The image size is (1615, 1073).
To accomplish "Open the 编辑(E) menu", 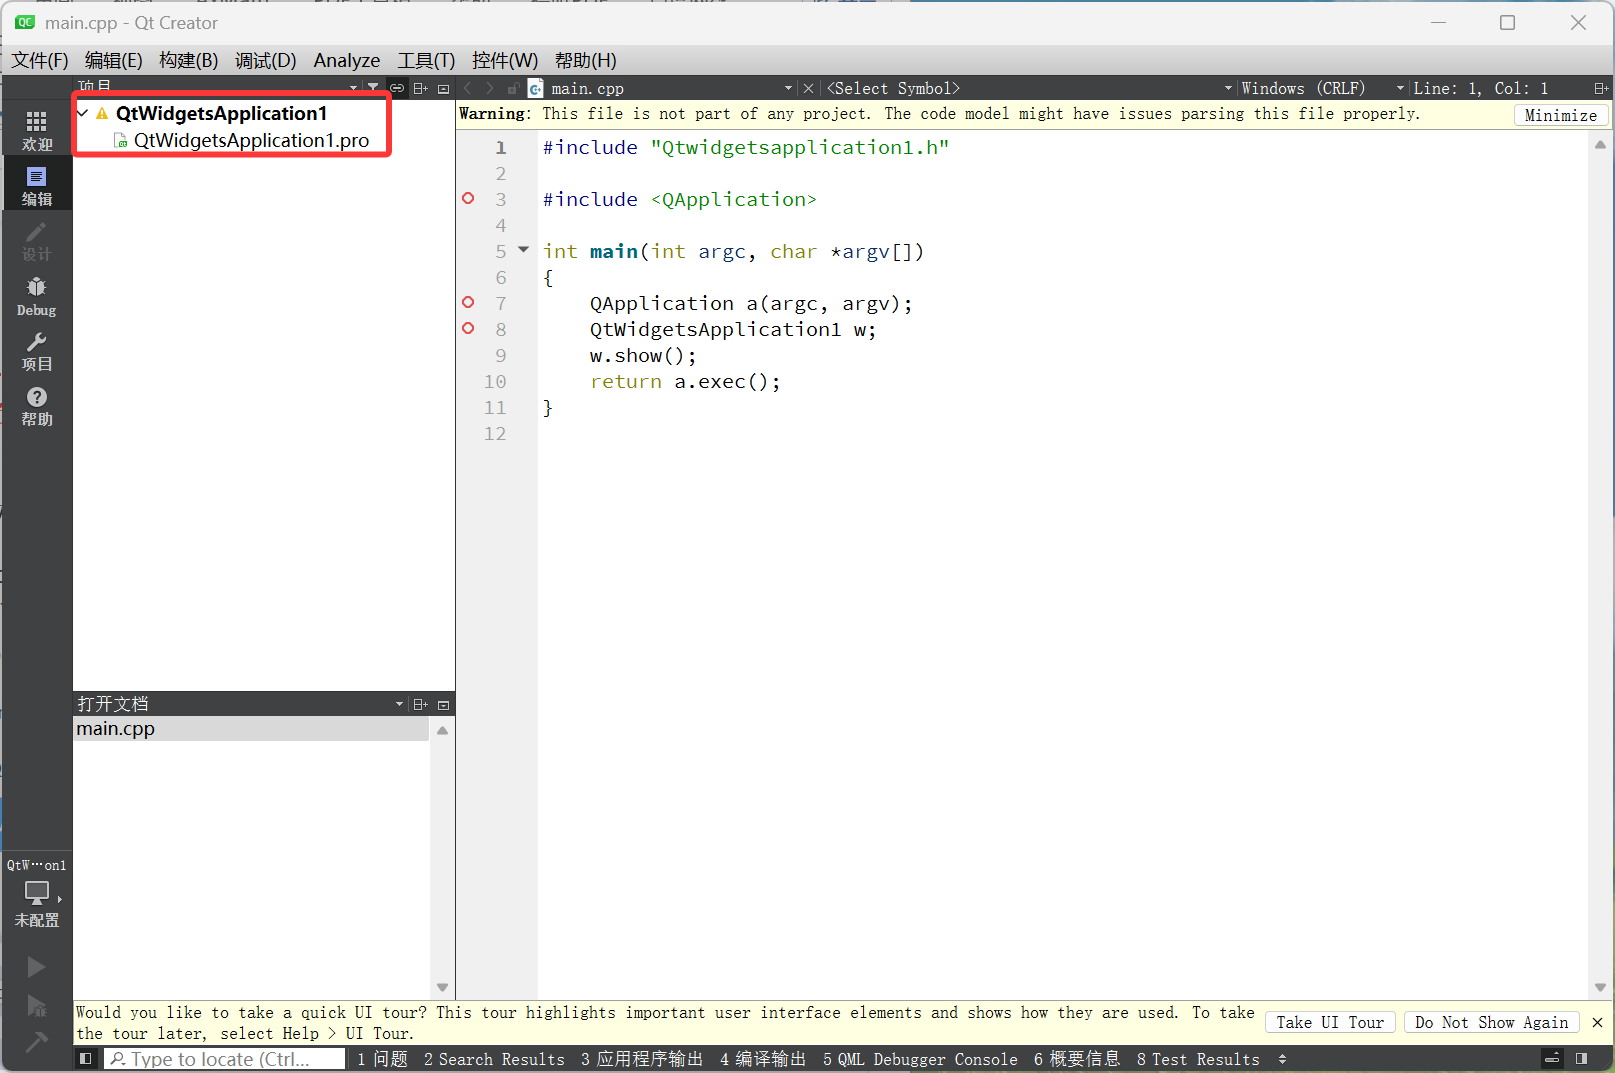I will 113,60.
